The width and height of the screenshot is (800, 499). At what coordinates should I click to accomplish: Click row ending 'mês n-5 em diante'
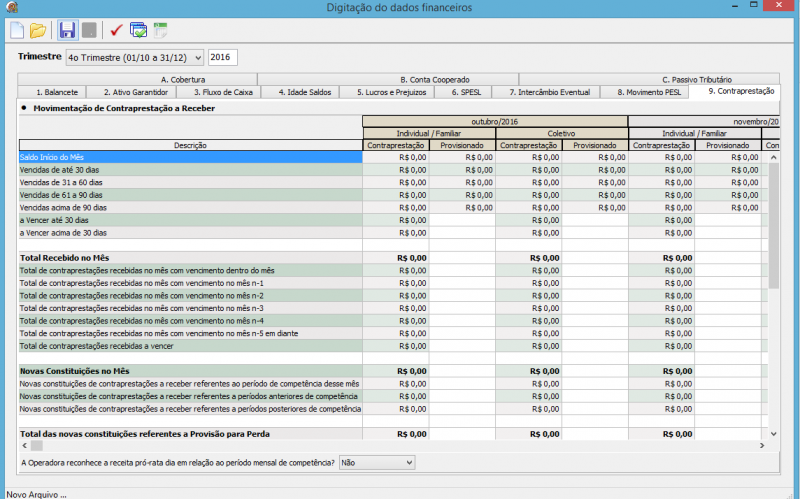191,333
